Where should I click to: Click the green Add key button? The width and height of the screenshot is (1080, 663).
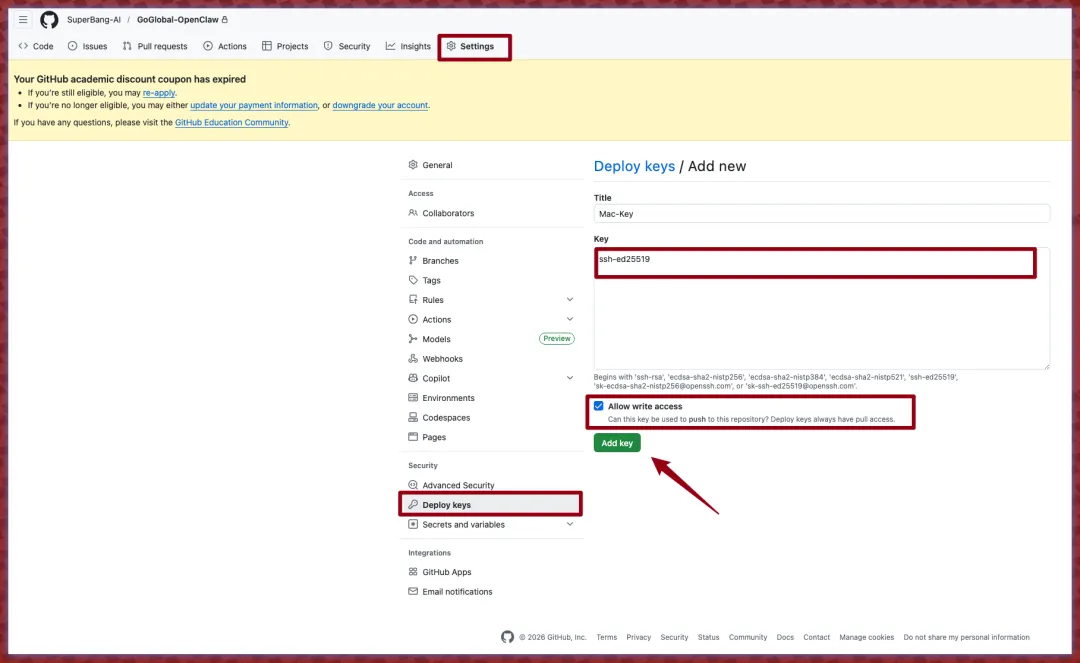point(617,443)
